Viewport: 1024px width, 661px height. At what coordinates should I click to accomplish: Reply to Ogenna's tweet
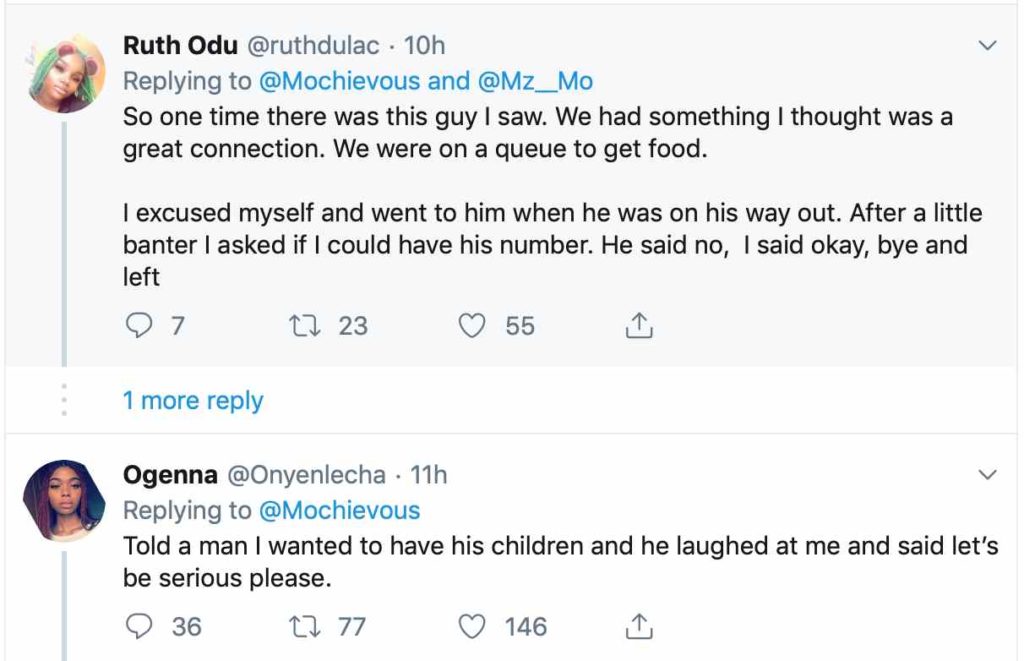pos(138,626)
